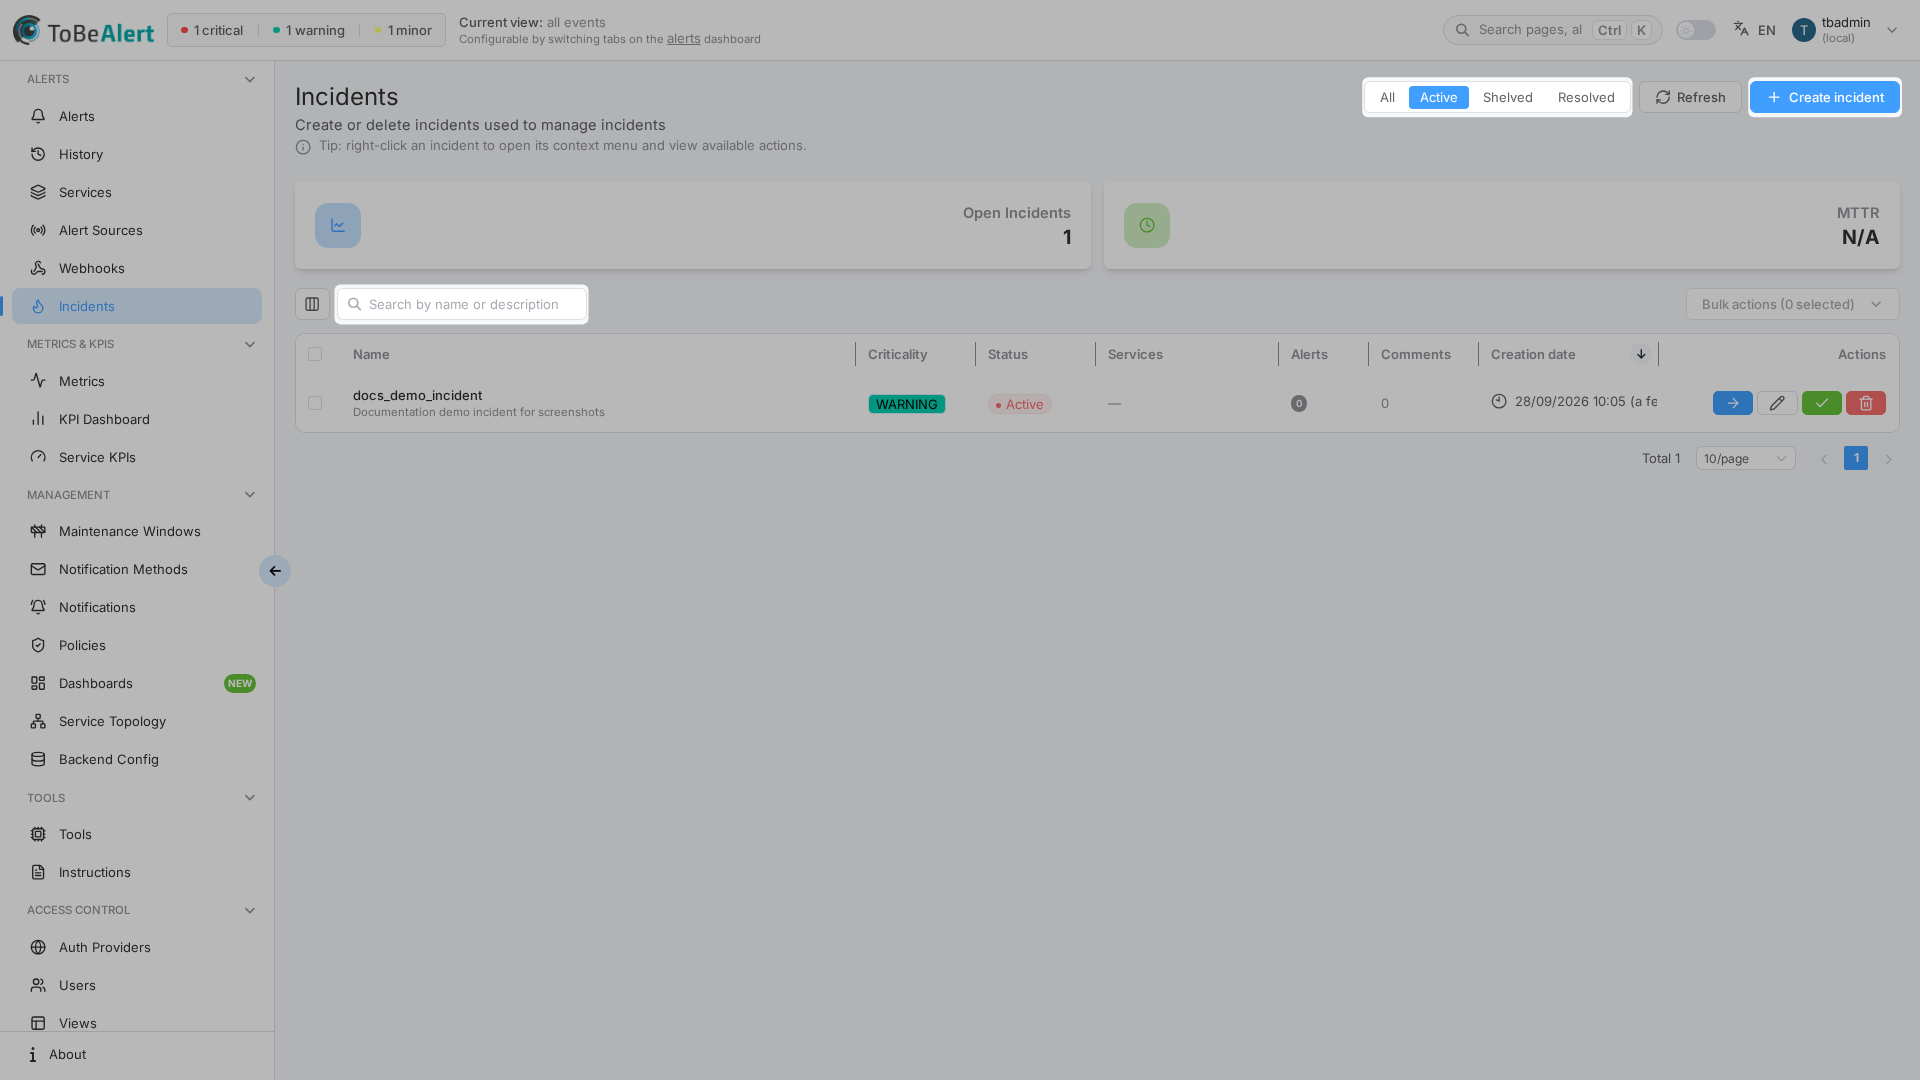Click the language EN selector

pyautogui.click(x=1754, y=30)
